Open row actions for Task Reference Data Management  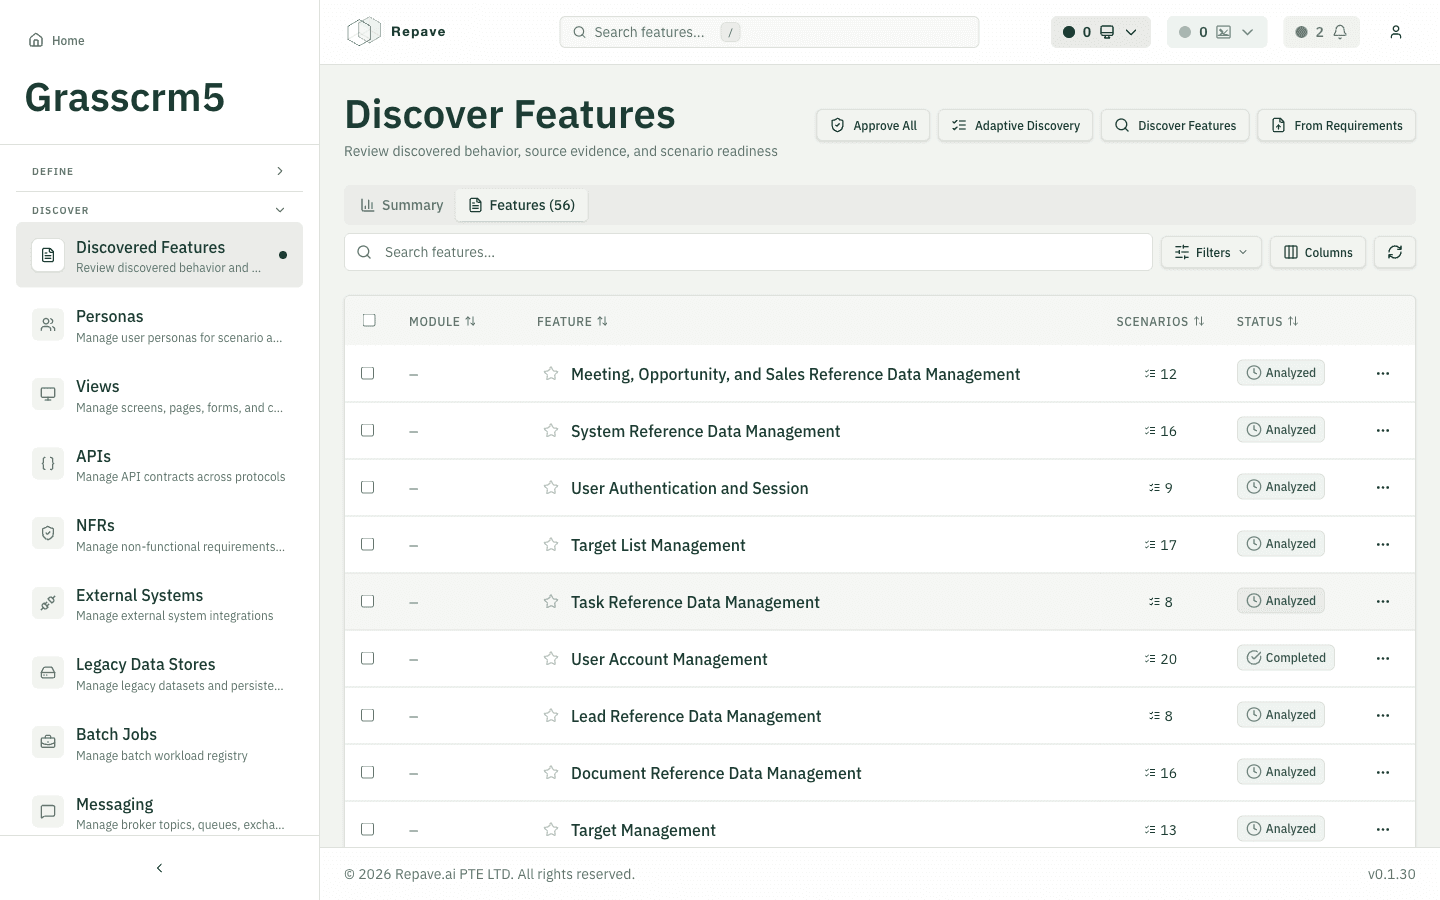click(x=1383, y=602)
